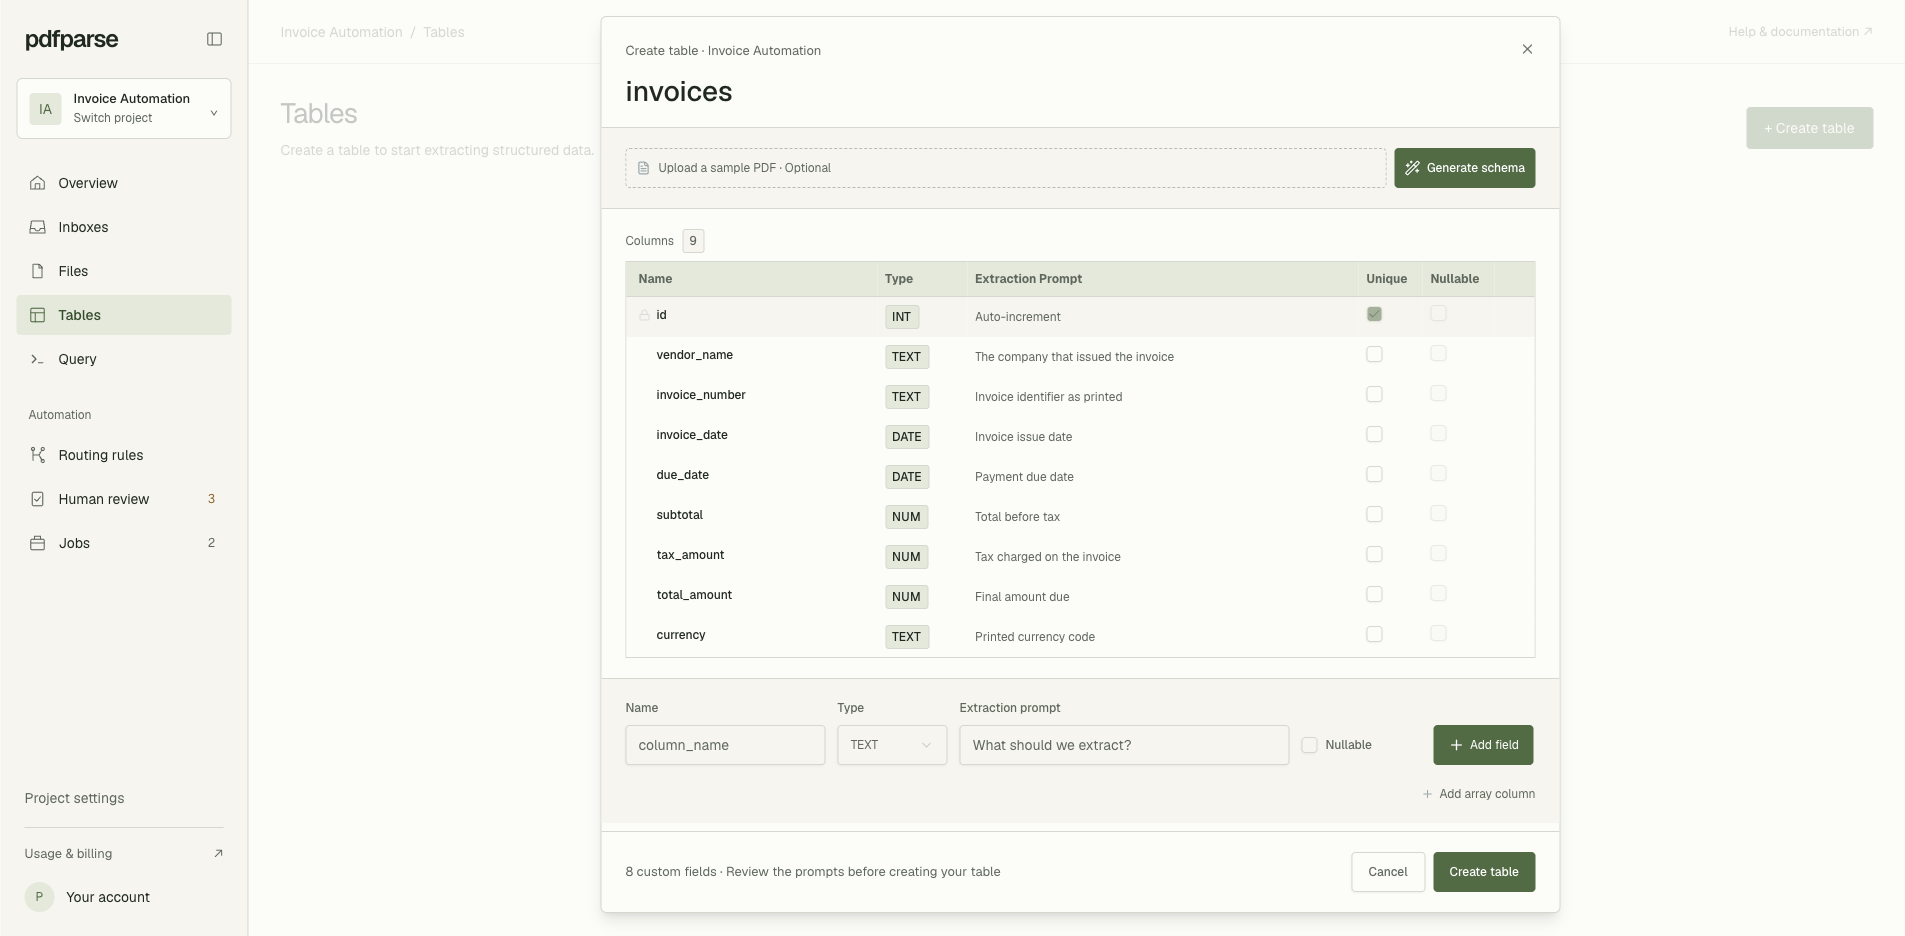Toggle the sidebar collapse icon
Viewport: 1905px width, 936px height.
[x=214, y=39]
